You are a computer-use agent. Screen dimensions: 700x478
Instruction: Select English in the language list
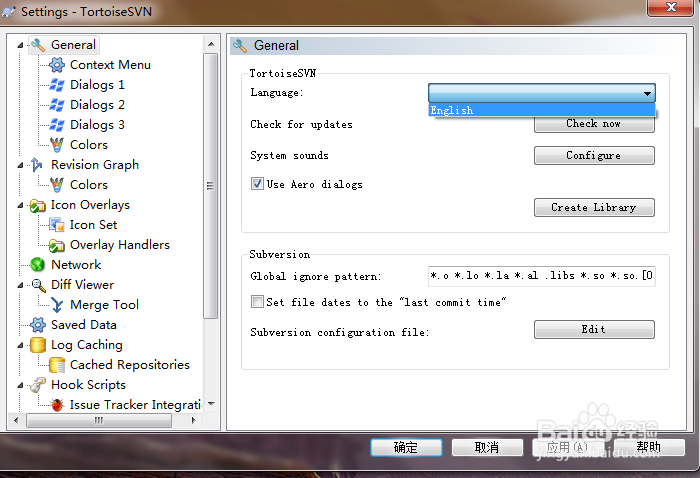pos(542,110)
